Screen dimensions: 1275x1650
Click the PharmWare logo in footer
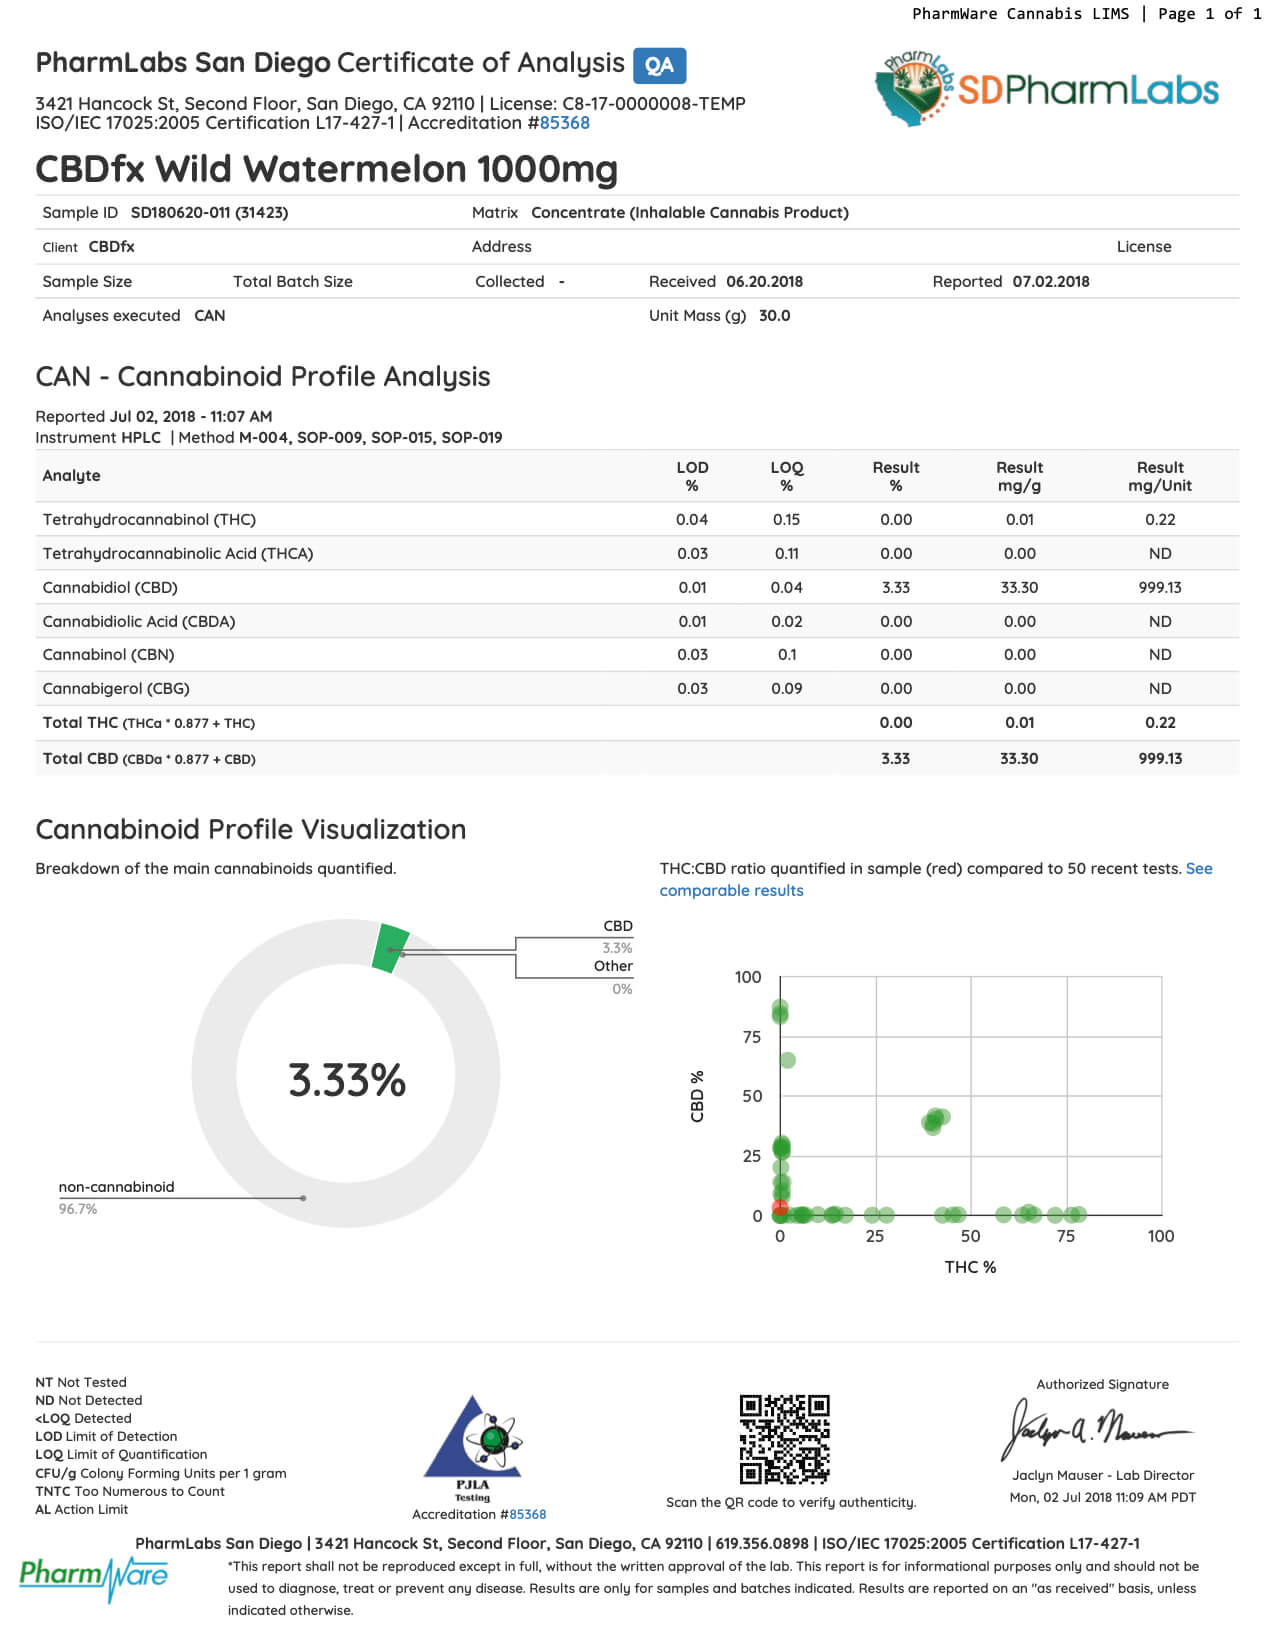[x=94, y=1576]
